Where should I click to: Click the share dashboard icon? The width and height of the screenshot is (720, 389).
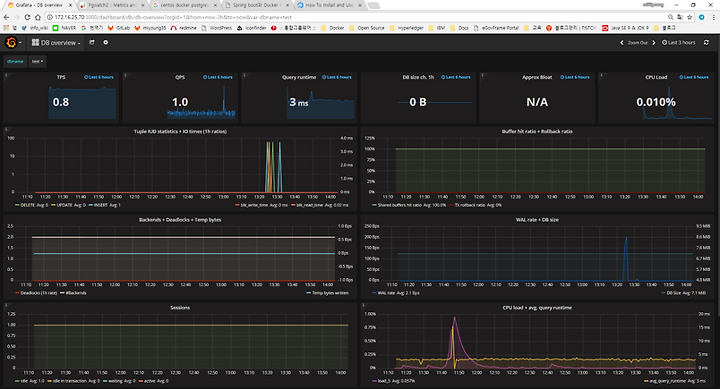coord(92,42)
